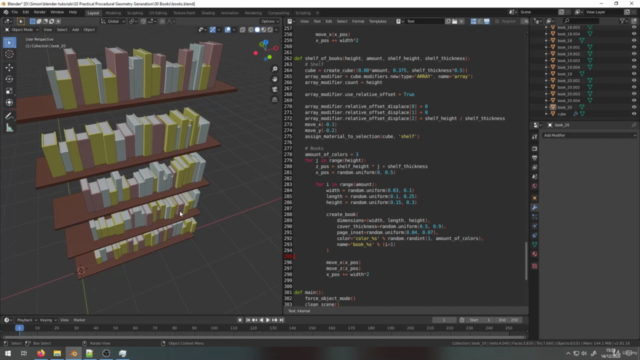
Task: Activate the Select Box tool
Action: pyautogui.click(x=9, y=42)
